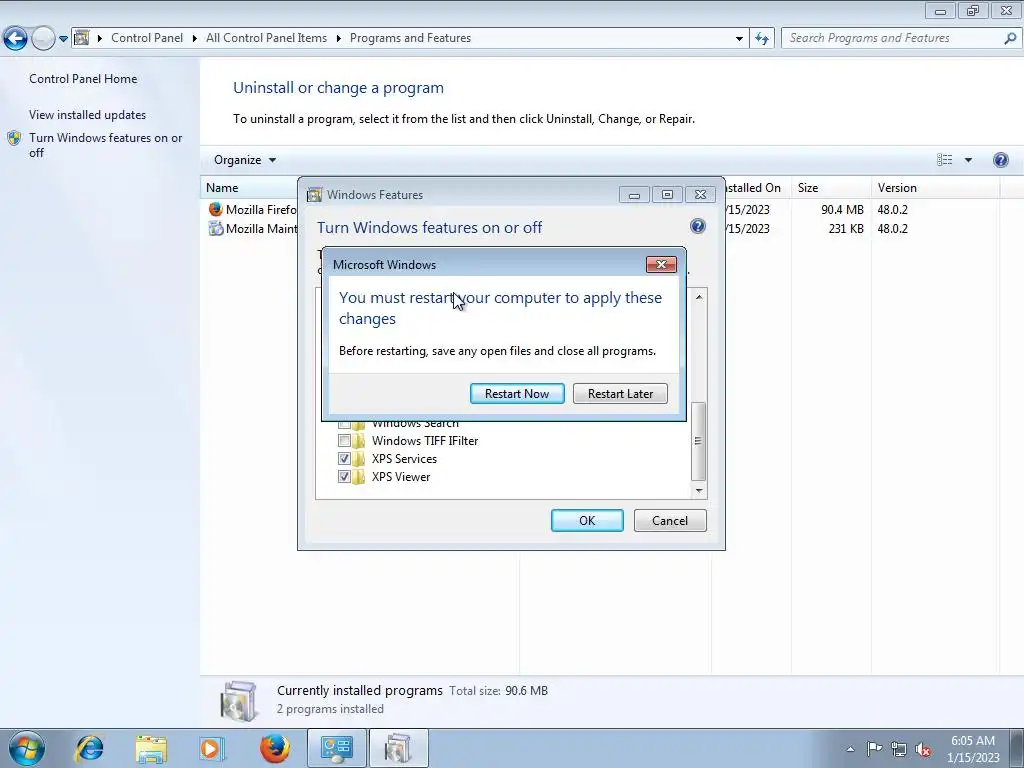1024x768 pixels.
Task: Open Action Center flag icon
Action: 874,749
